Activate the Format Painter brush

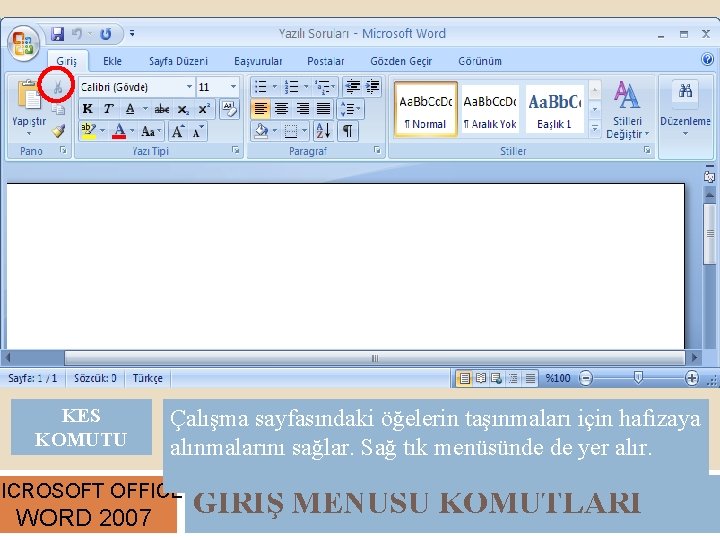tap(58, 131)
